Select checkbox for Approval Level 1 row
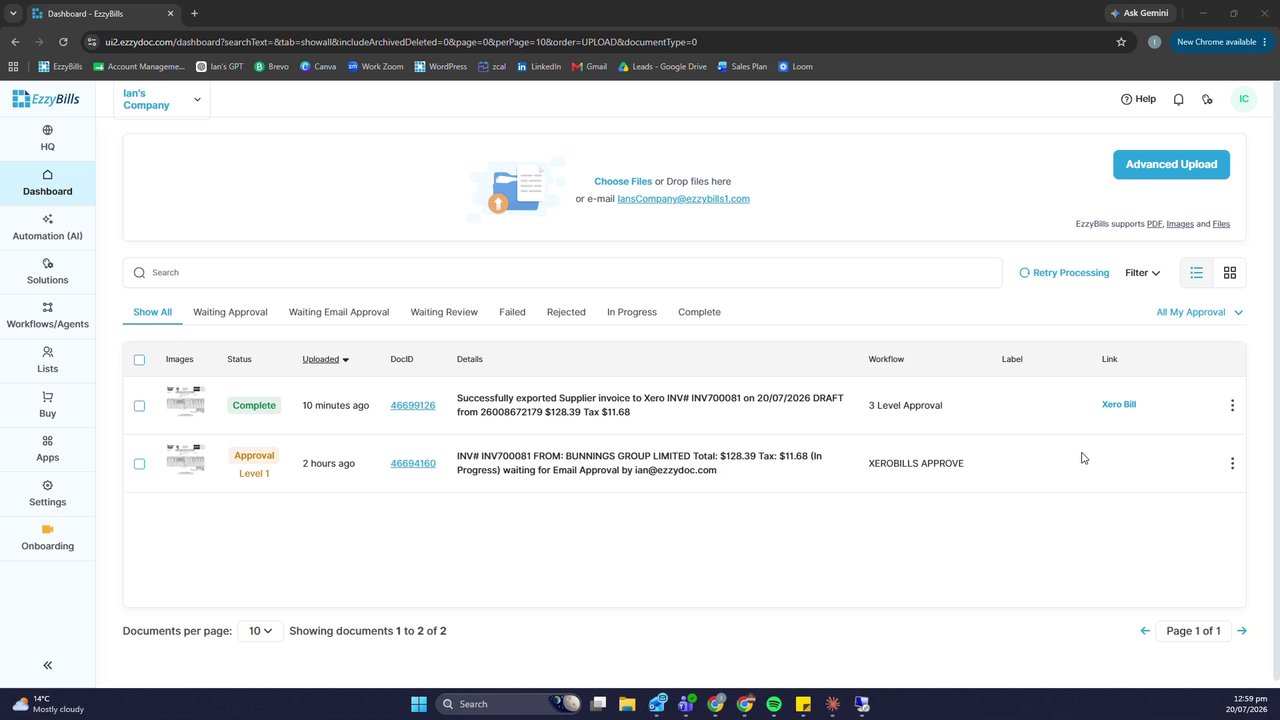The image size is (1280, 720). point(139,464)
